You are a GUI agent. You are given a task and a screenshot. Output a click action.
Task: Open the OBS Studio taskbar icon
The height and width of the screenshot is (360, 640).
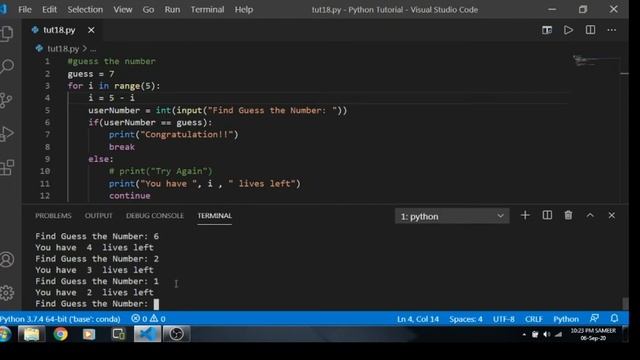(x=176, y=334)
